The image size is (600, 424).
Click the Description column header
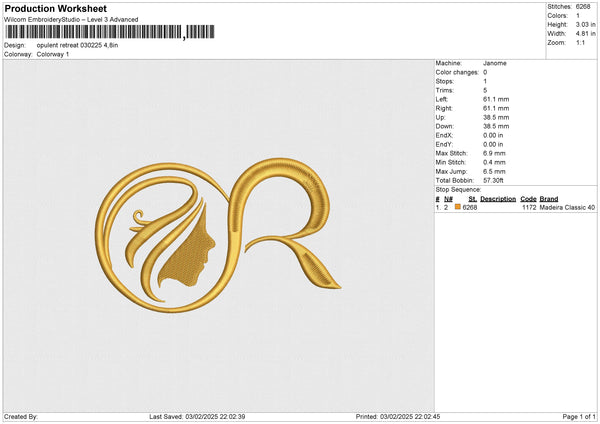pos(497,198)
